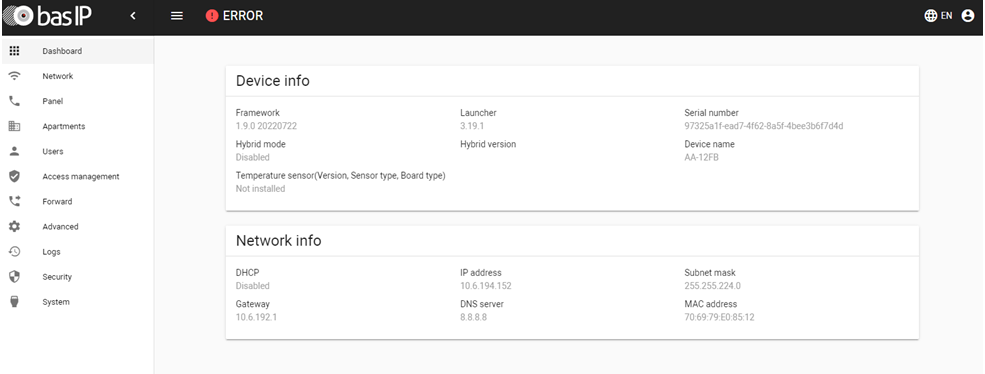
Task: Click the Logs history icon
Action: pos(14,251)
